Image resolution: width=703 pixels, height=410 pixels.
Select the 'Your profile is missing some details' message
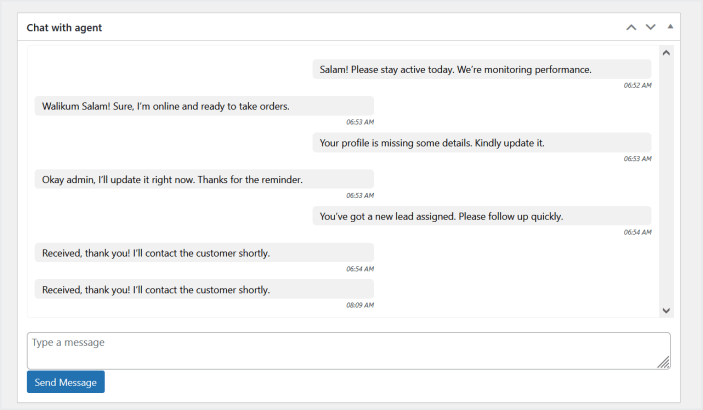482,143
